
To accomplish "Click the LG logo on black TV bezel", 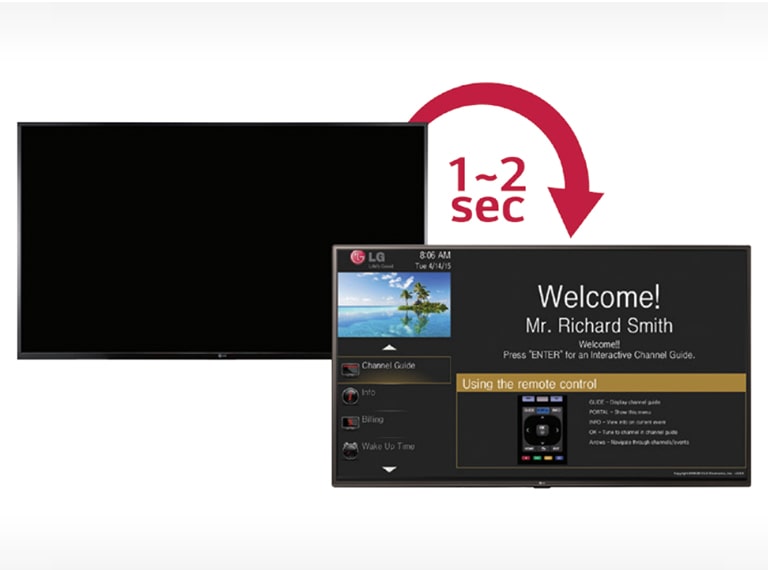I will click(x=222, y=353).
